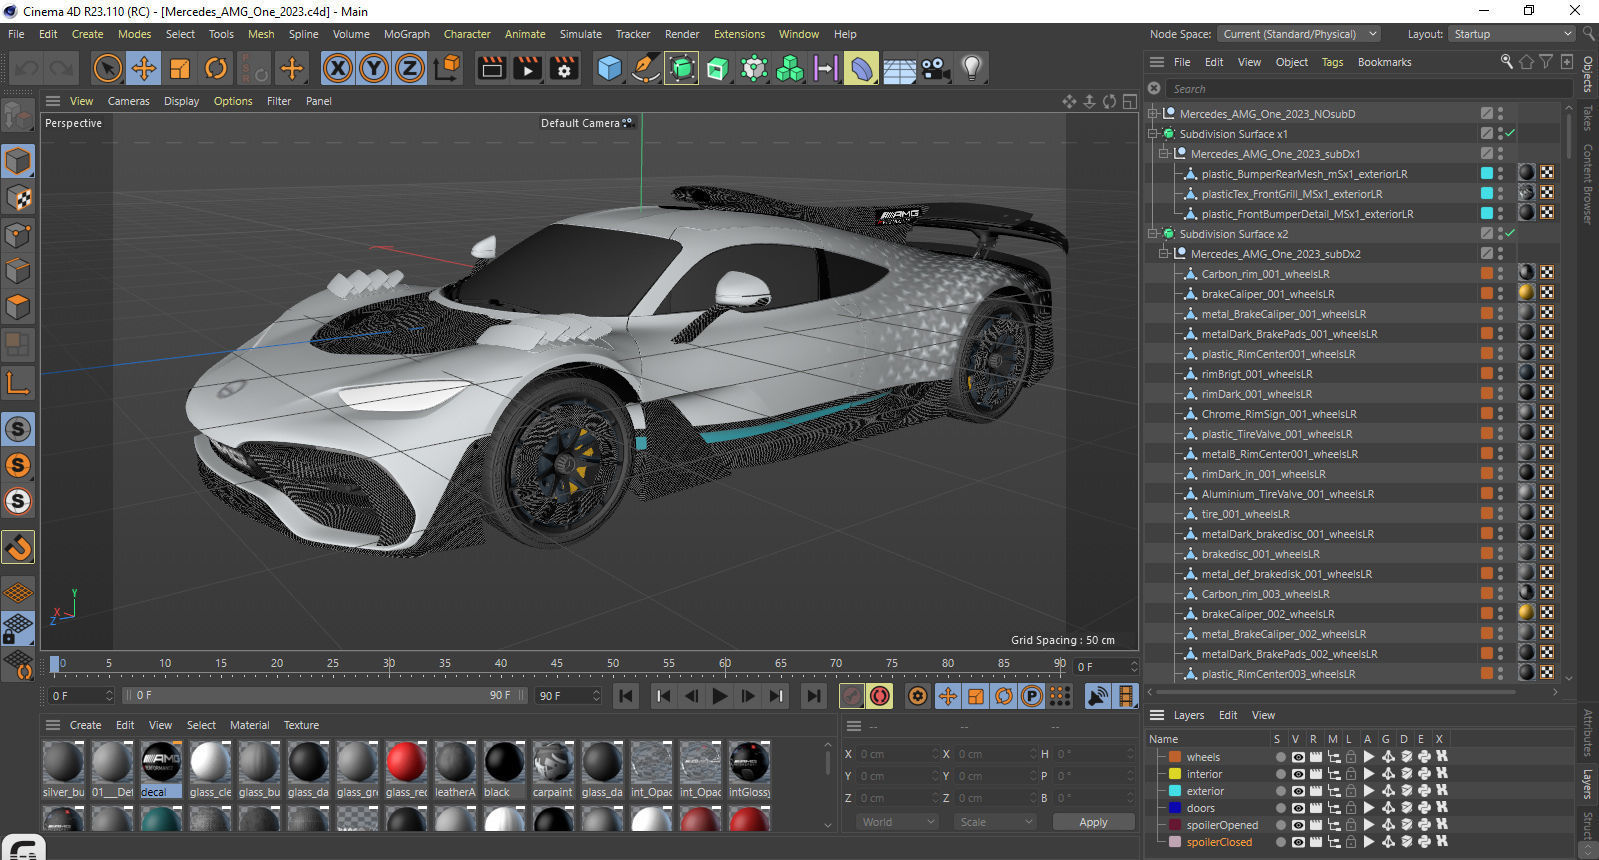Collapse the Subdivision Surface x2 tree node

[x=1153, y=234]
